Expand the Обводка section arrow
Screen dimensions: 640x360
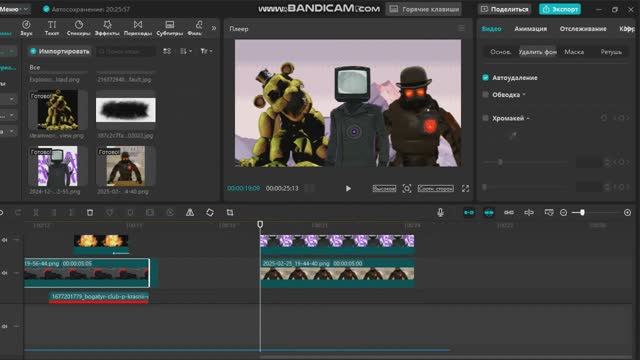[524, 95]
